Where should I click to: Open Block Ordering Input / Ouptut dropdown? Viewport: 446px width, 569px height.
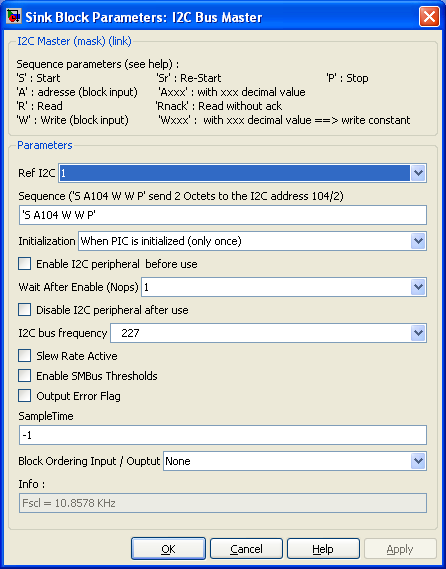pos(418,461)
